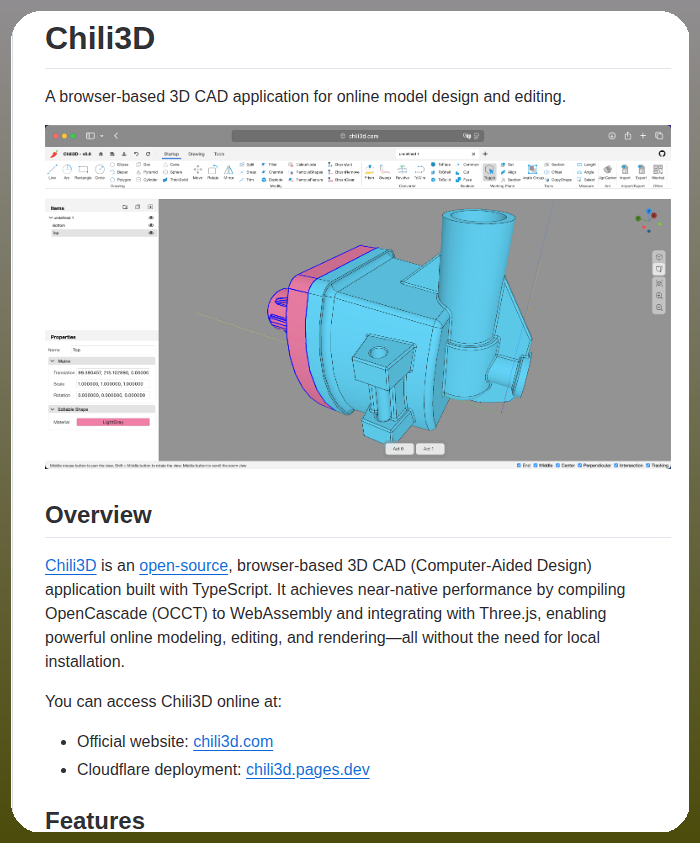The width and height of the screenshot is (700, 843).
Task: Switch to the Startup ribbon tab
Action: coord(171,154)
